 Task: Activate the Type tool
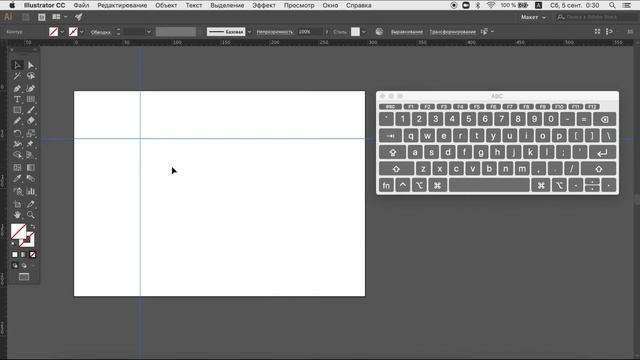tap(17, 100)
